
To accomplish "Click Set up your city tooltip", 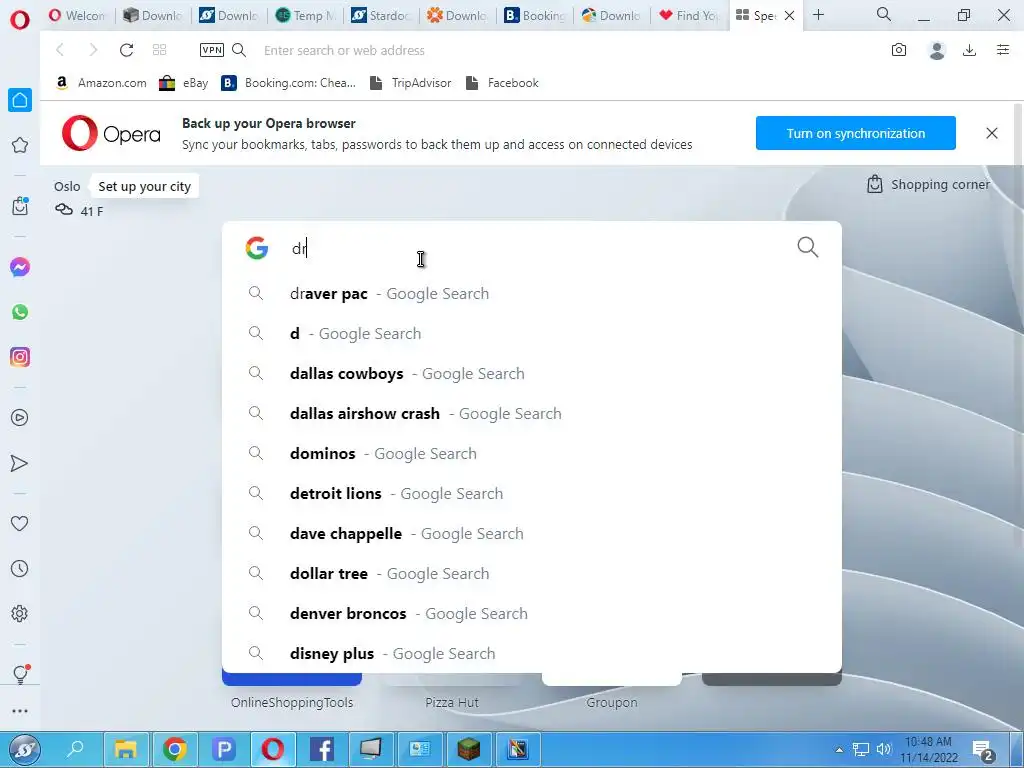I will coord(144,187).
